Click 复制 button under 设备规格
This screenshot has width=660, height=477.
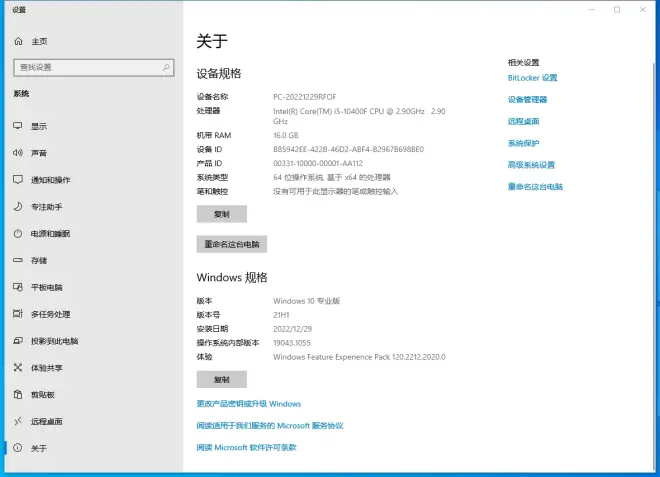[x=221, y=214]
